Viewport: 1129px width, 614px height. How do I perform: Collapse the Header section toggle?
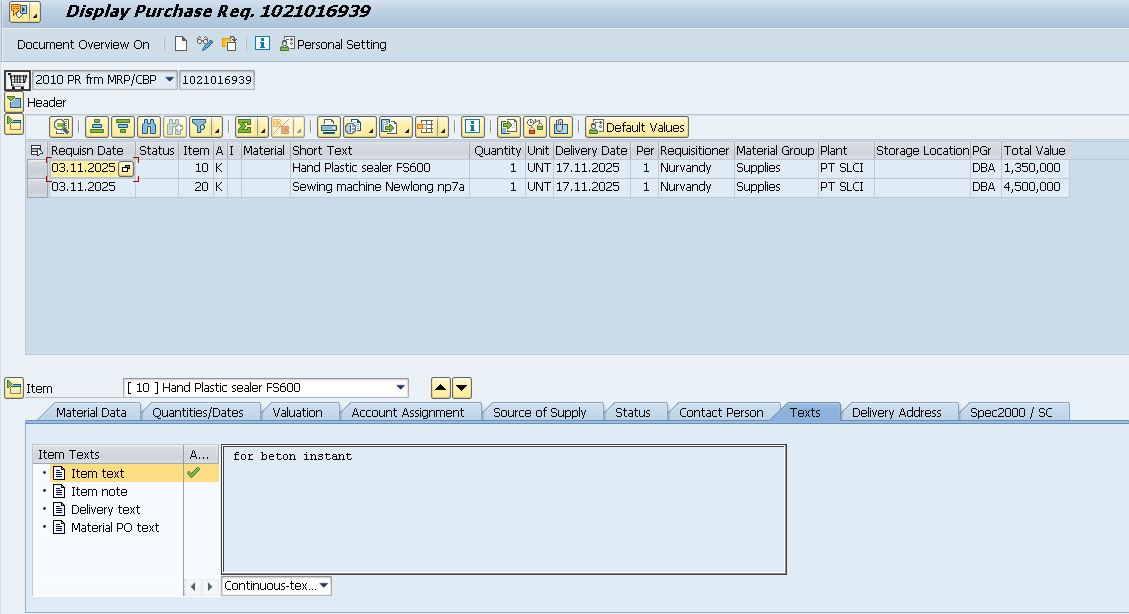click(x=14, y=102)
